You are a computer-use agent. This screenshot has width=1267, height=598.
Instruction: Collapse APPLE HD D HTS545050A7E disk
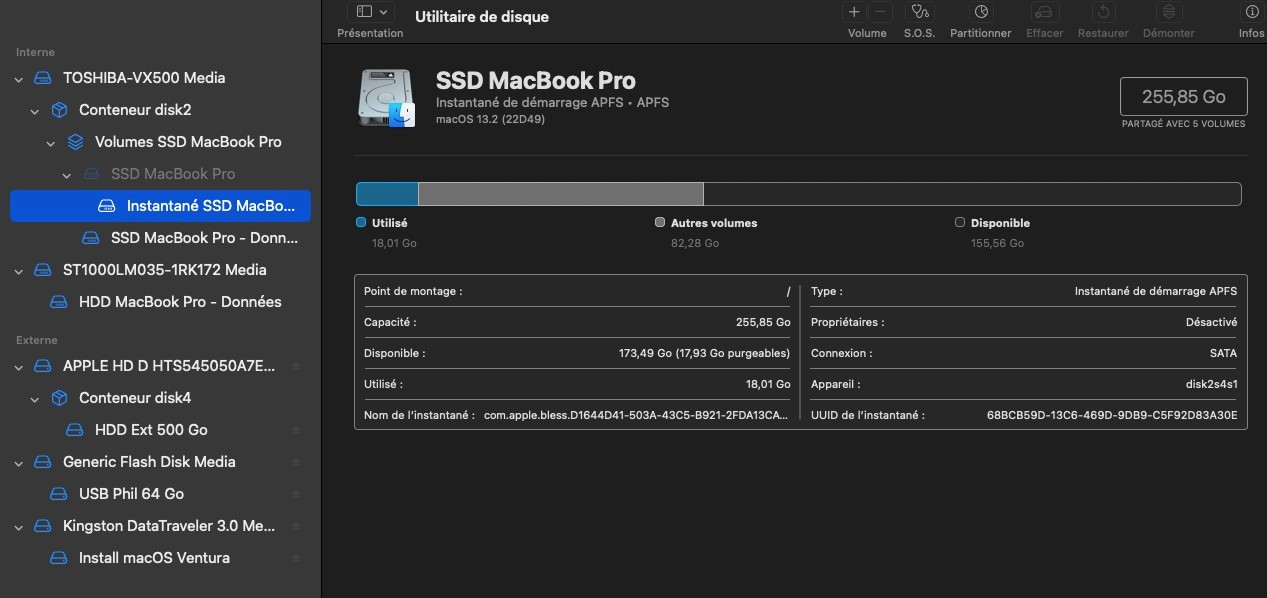19,366
